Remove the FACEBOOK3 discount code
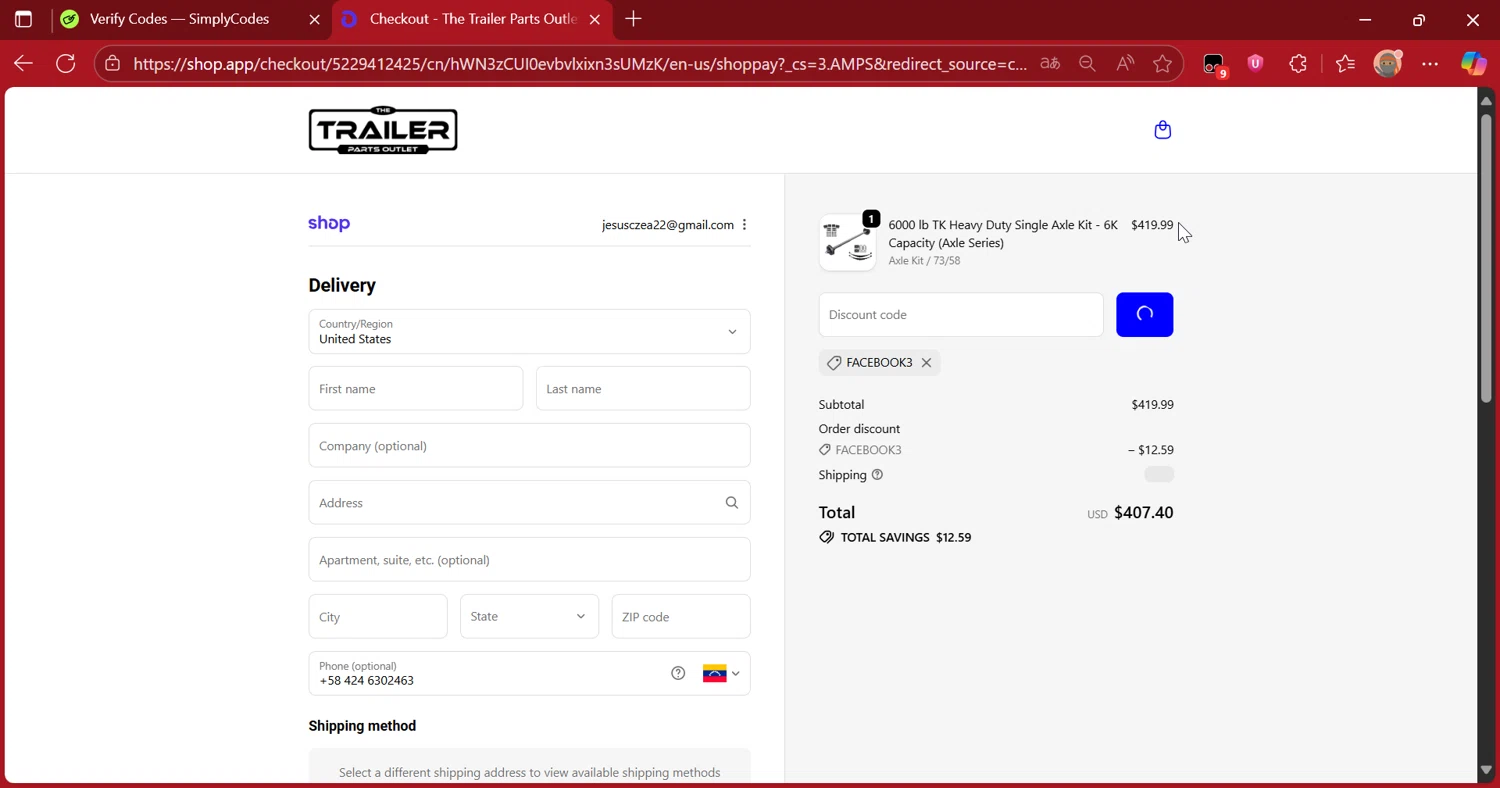Image resolution: width=1500 pixels, height=788 pixels. tap(926, 363)
